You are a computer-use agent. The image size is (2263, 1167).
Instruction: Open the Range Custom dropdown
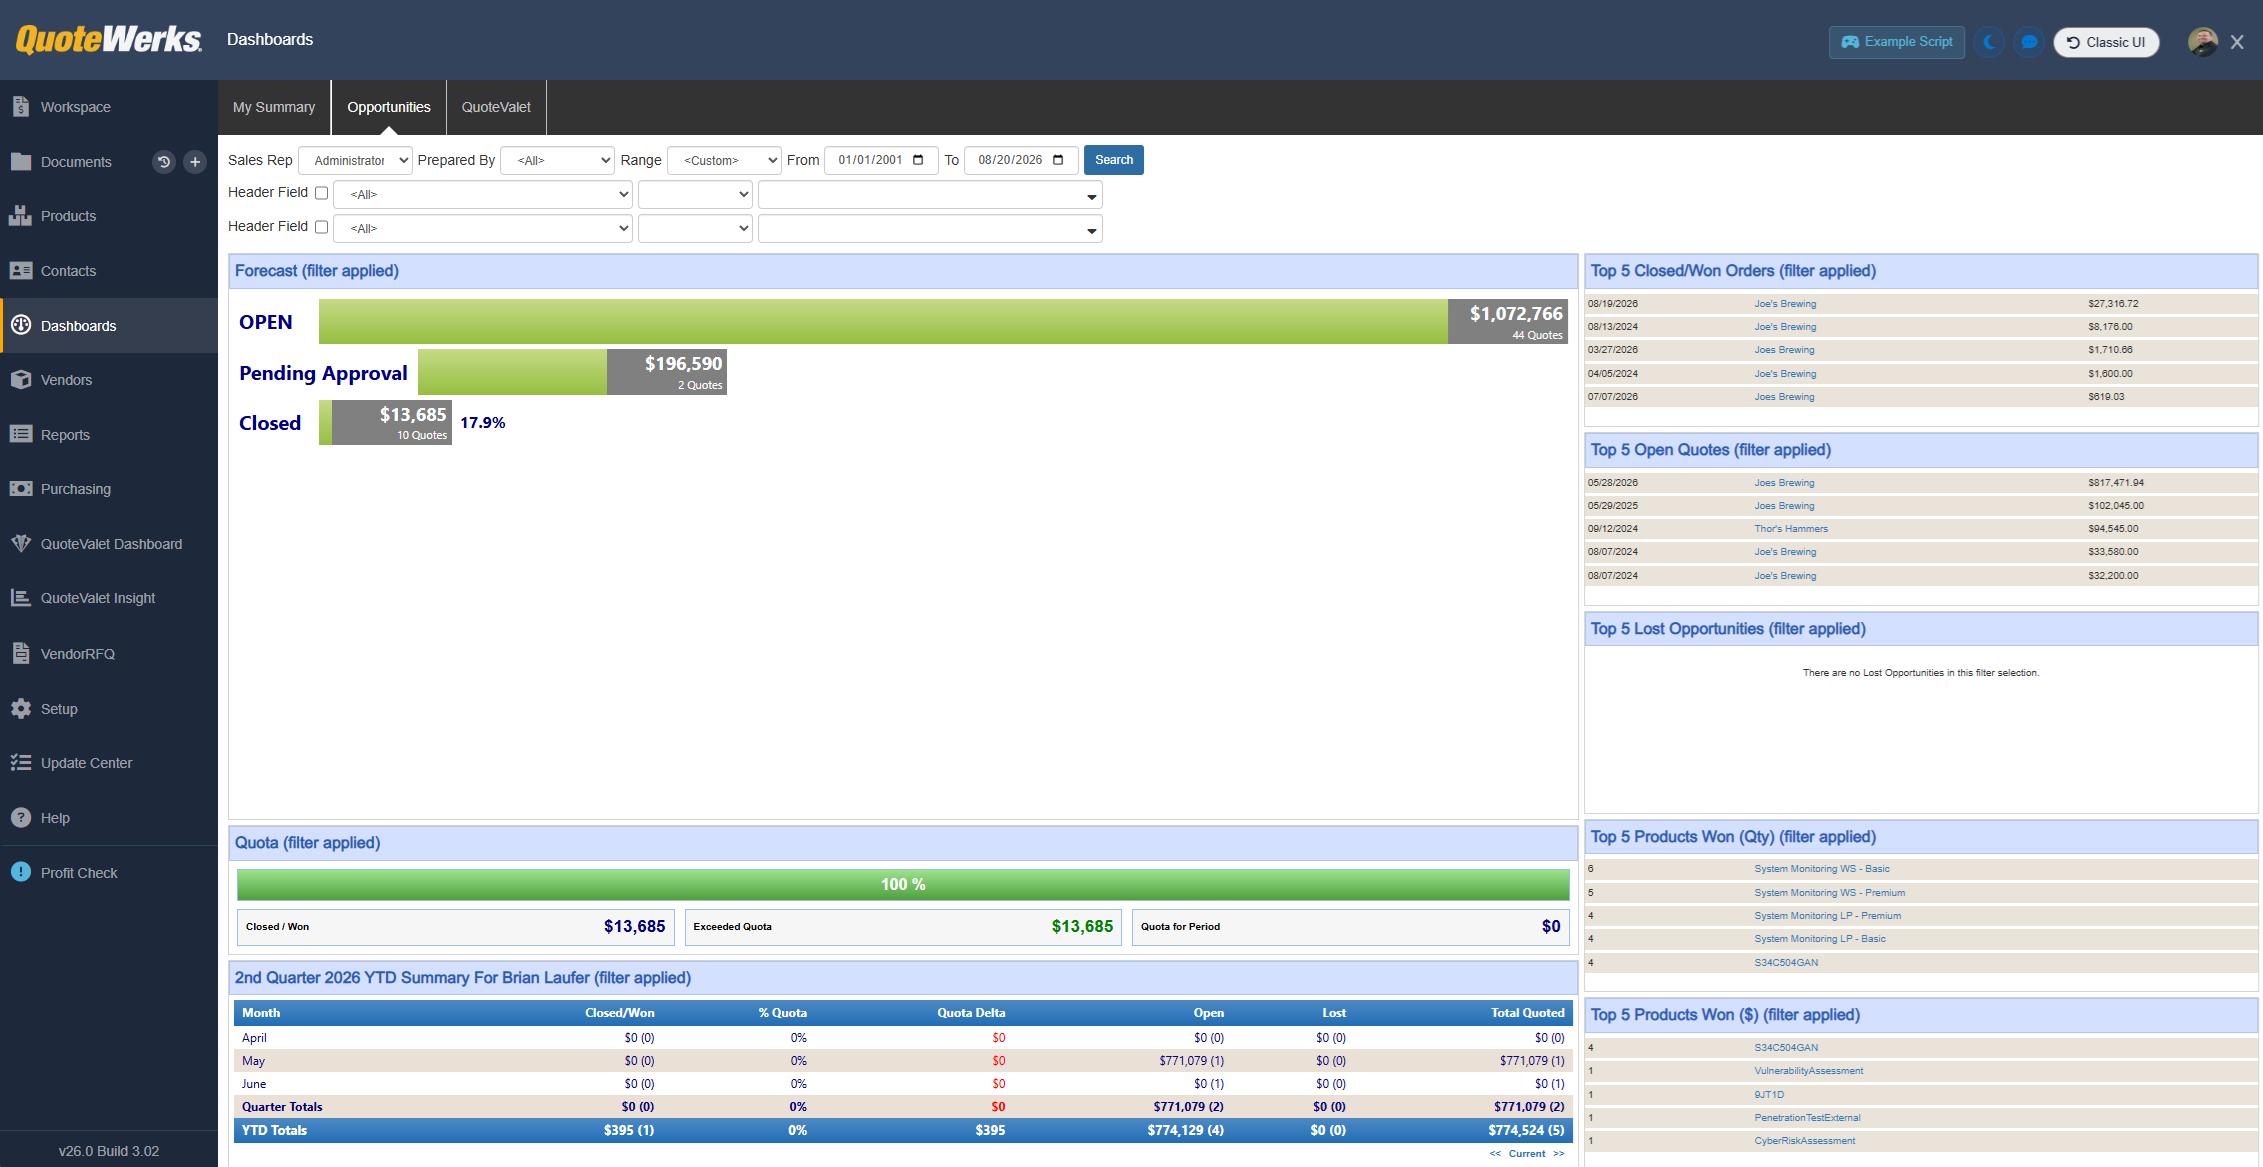(724, 160)
